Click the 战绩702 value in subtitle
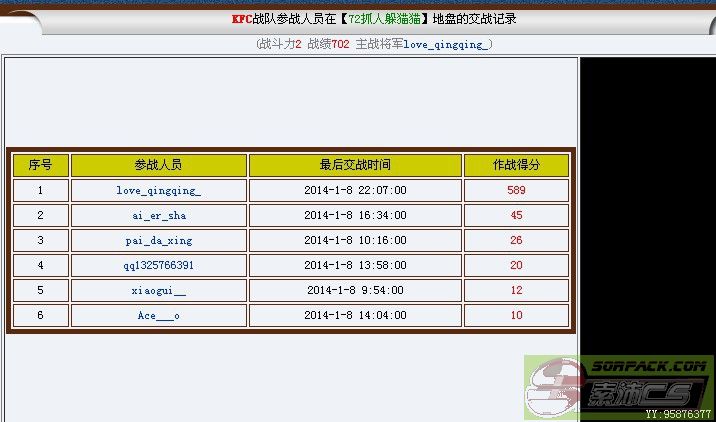Viewport: 716px width, 422px height. (x=328, y=44)
